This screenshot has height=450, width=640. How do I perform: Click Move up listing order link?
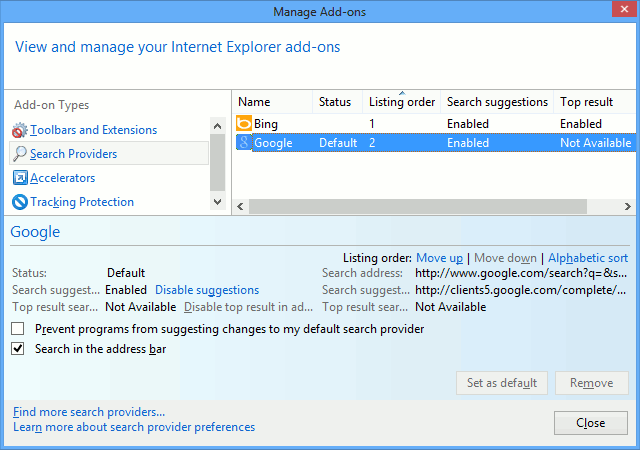coord(439,258)
